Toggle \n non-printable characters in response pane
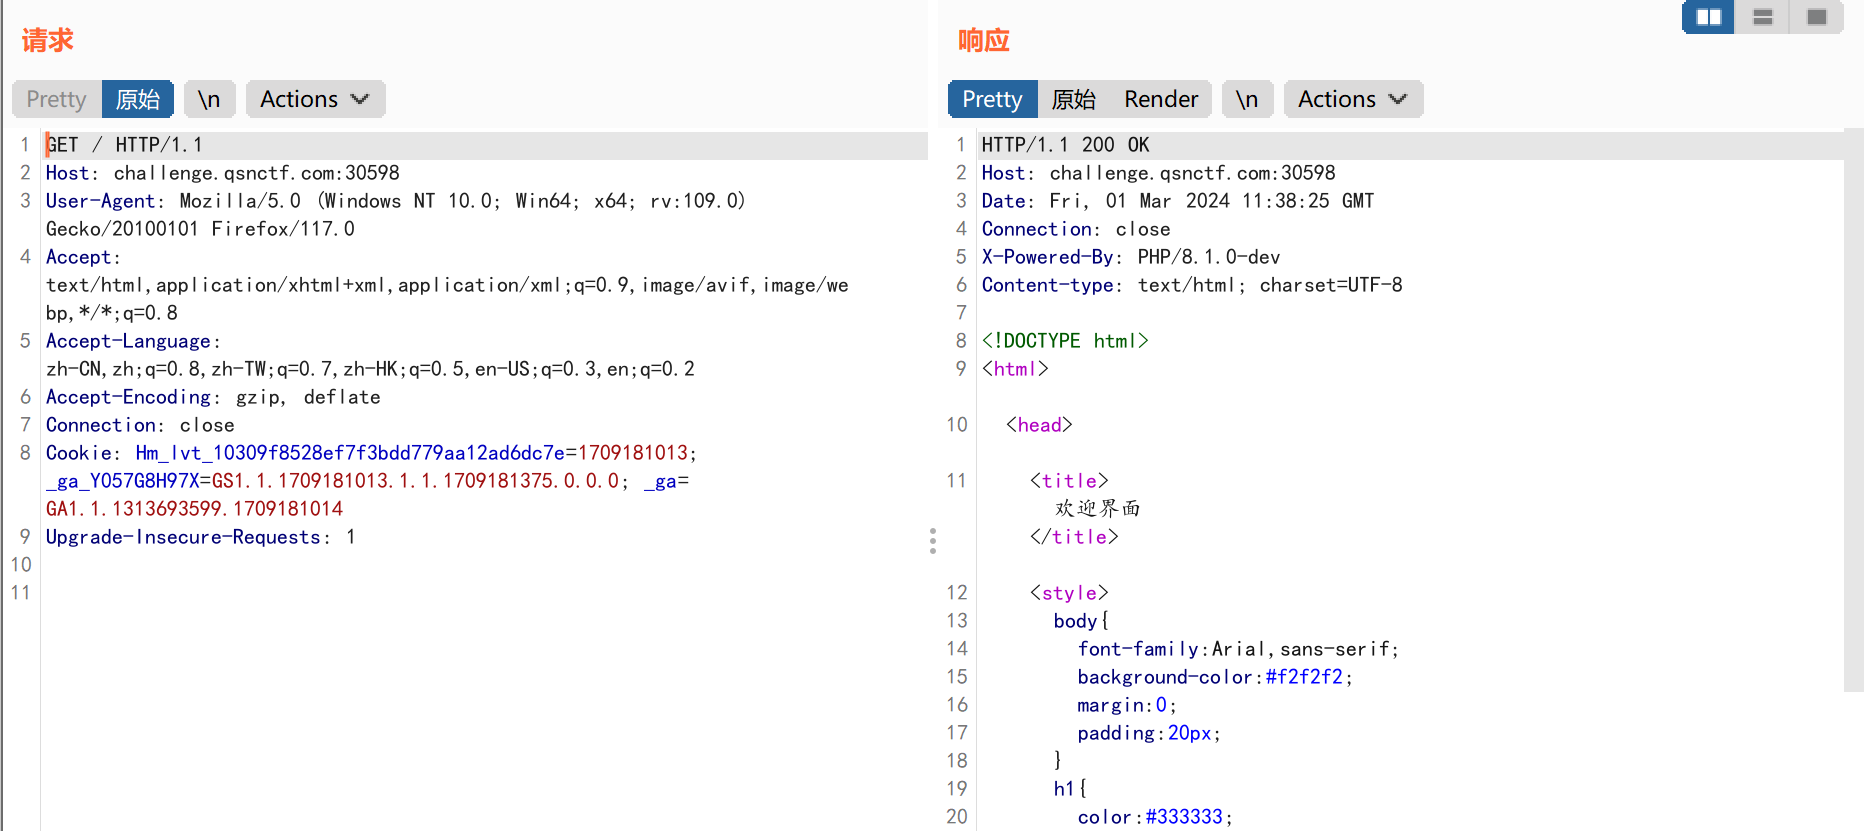1865x831 pixels. click(x=1247, y=99)
